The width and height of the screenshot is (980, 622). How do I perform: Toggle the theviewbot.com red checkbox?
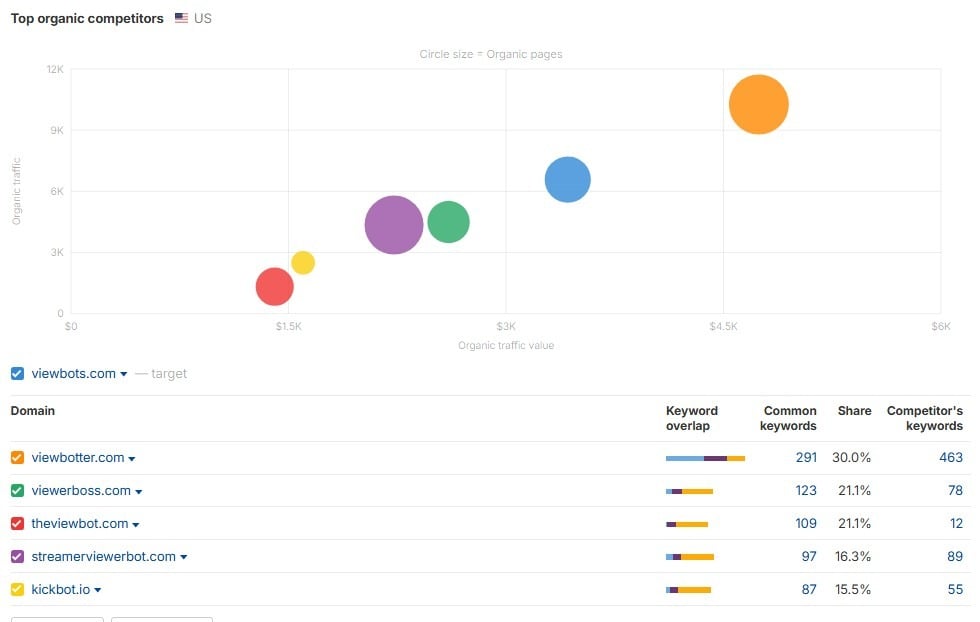17,524
